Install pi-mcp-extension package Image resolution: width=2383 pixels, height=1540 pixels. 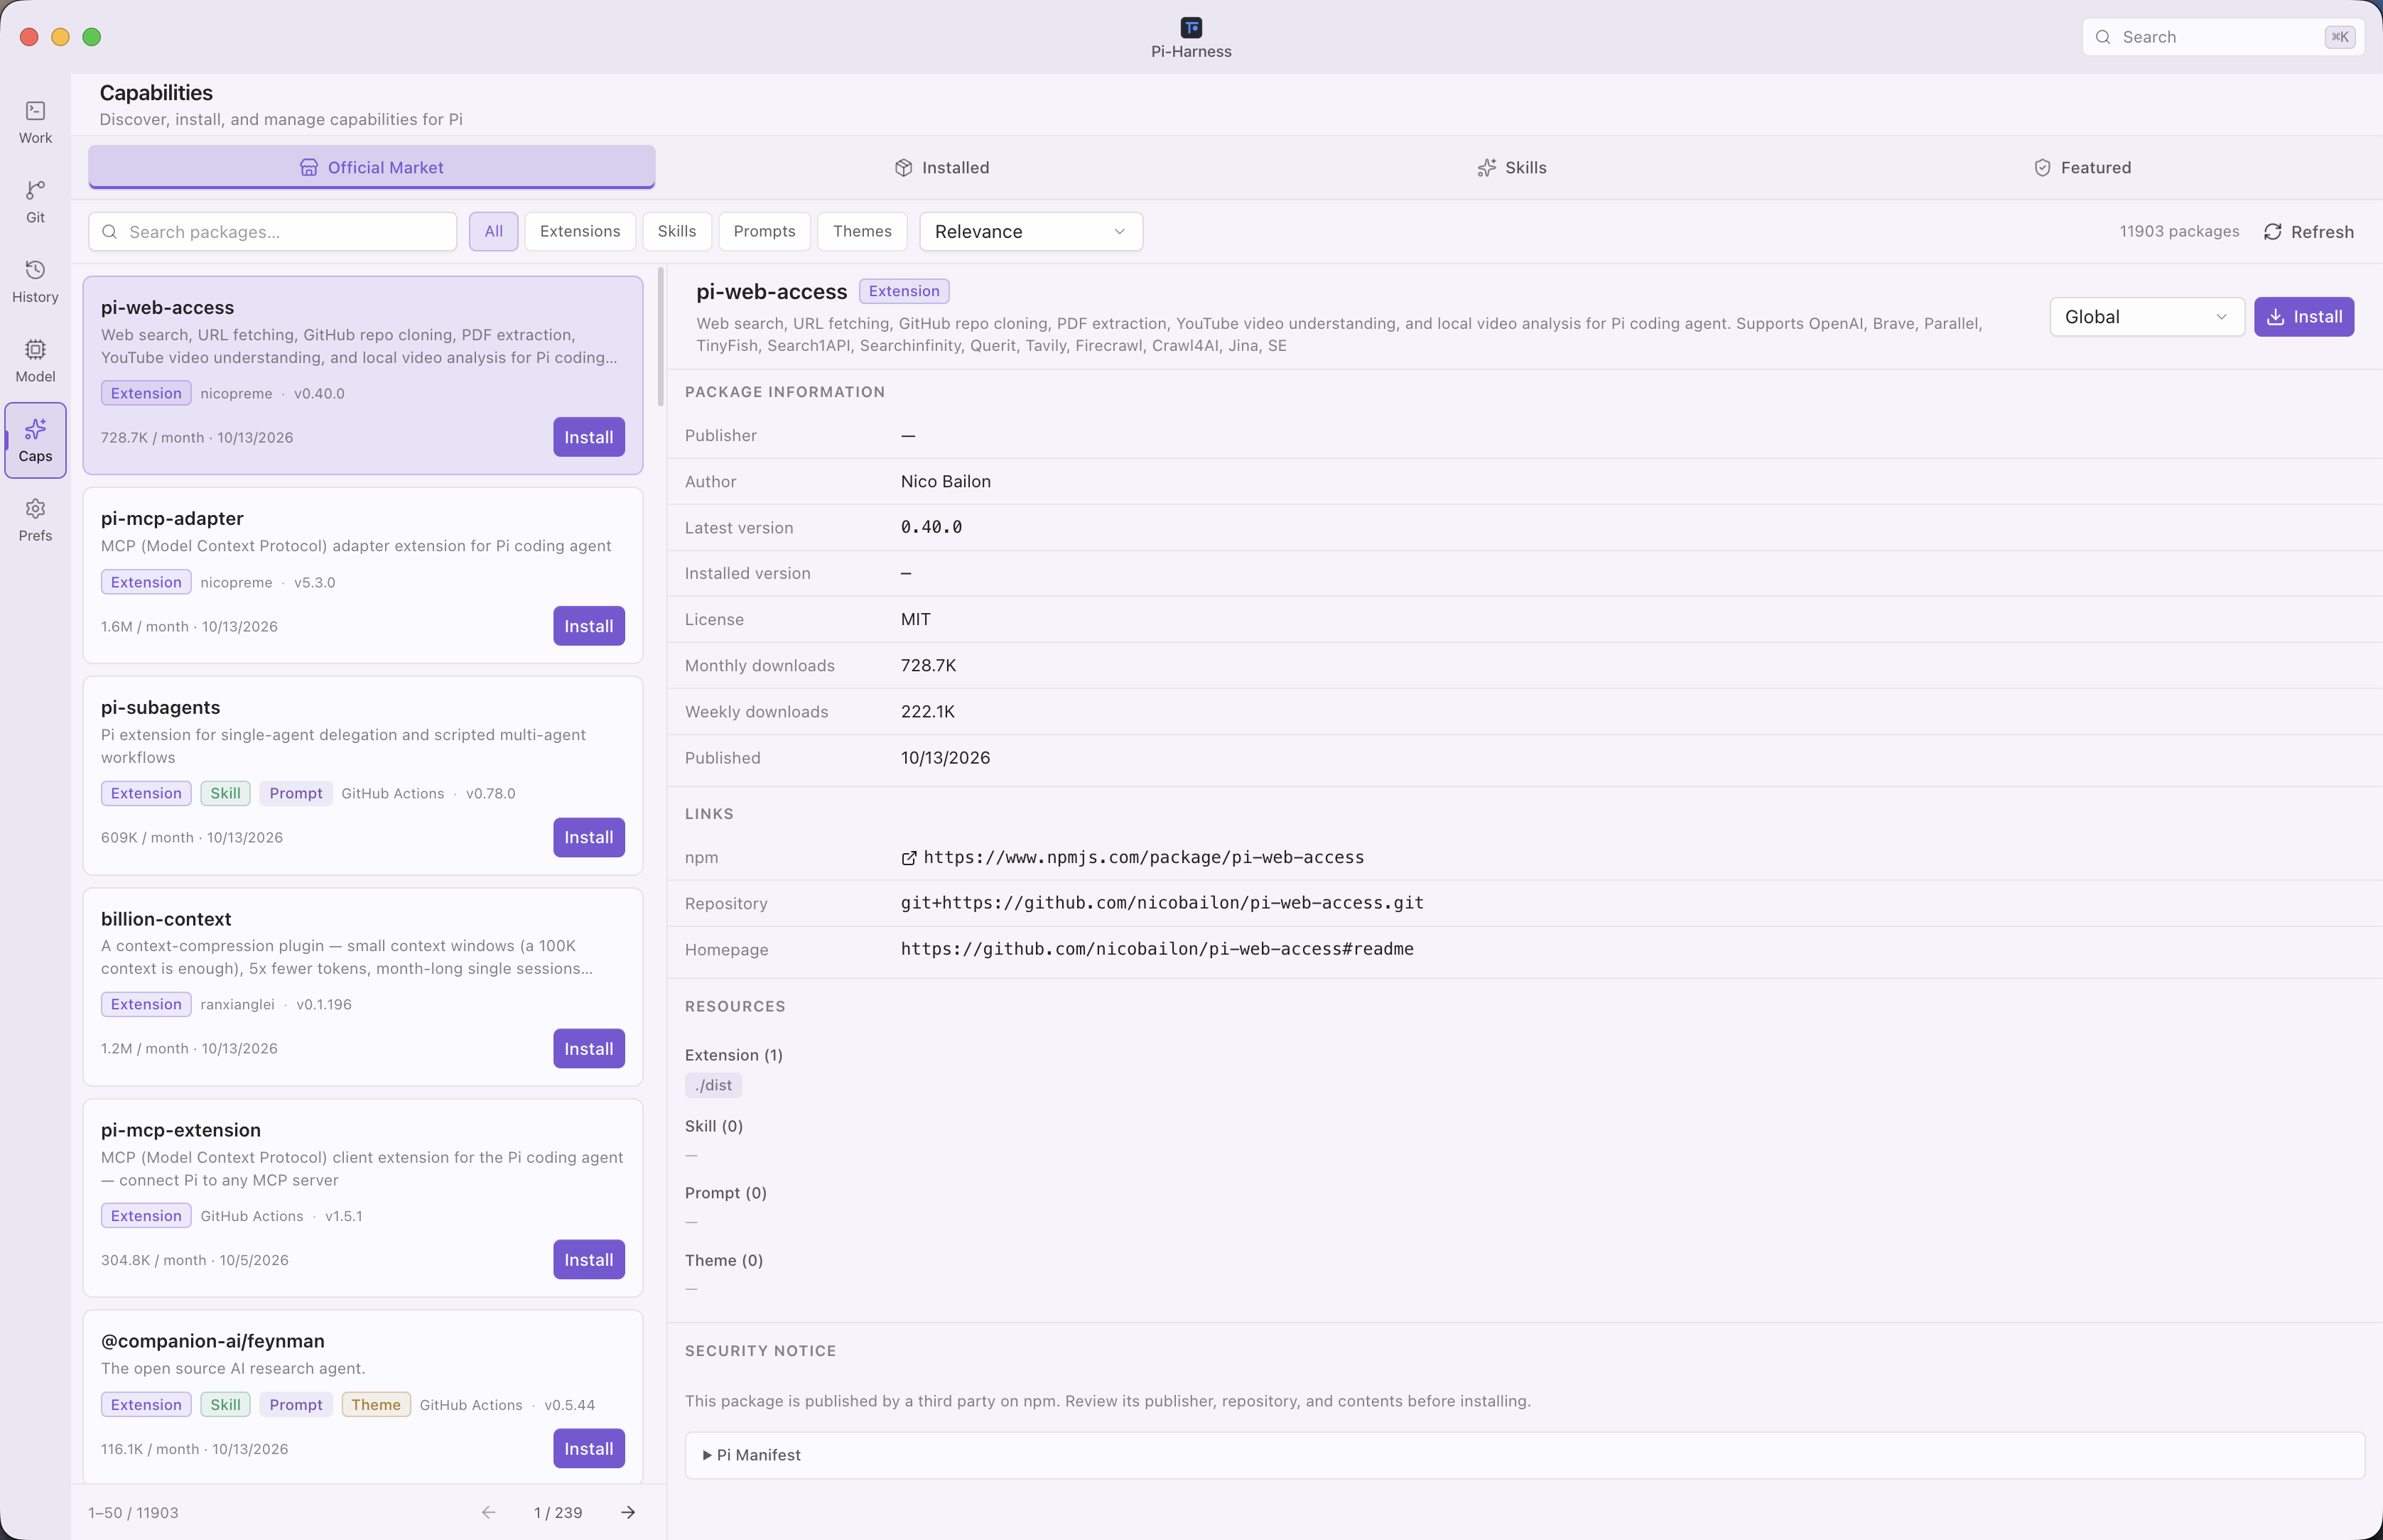(589, 1260)
